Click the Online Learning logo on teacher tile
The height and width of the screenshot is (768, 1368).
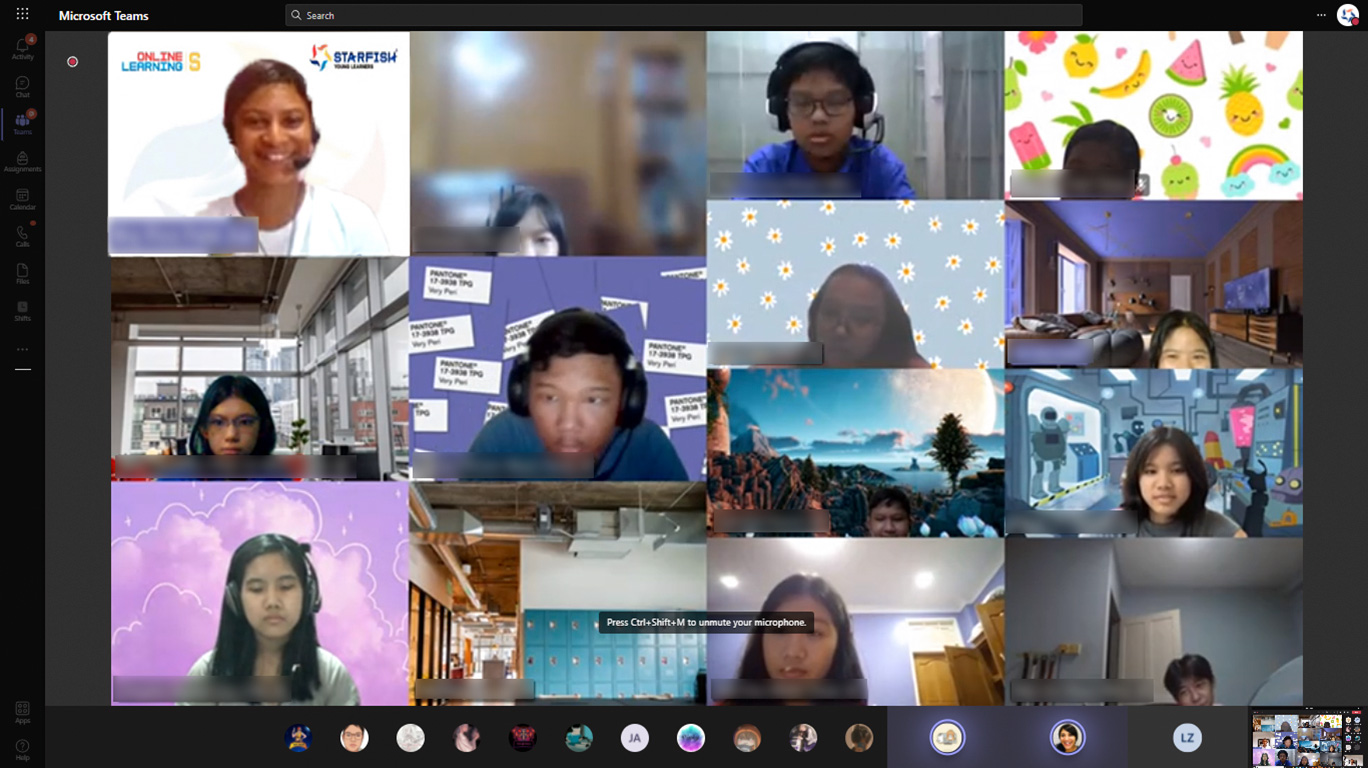(x=160, y=62)
